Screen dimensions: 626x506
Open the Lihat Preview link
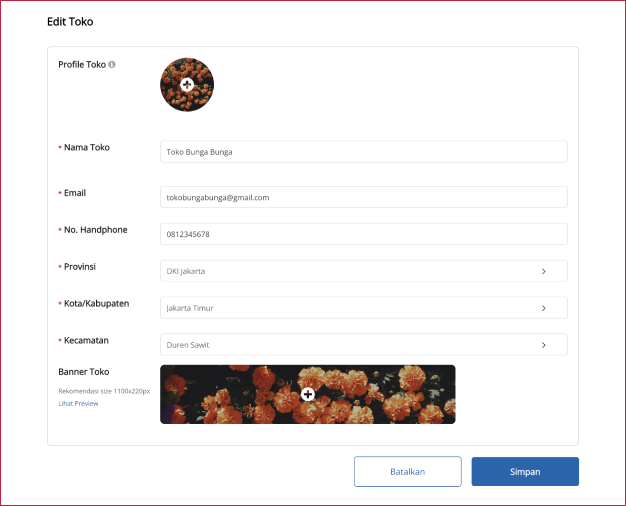[78, 403]
